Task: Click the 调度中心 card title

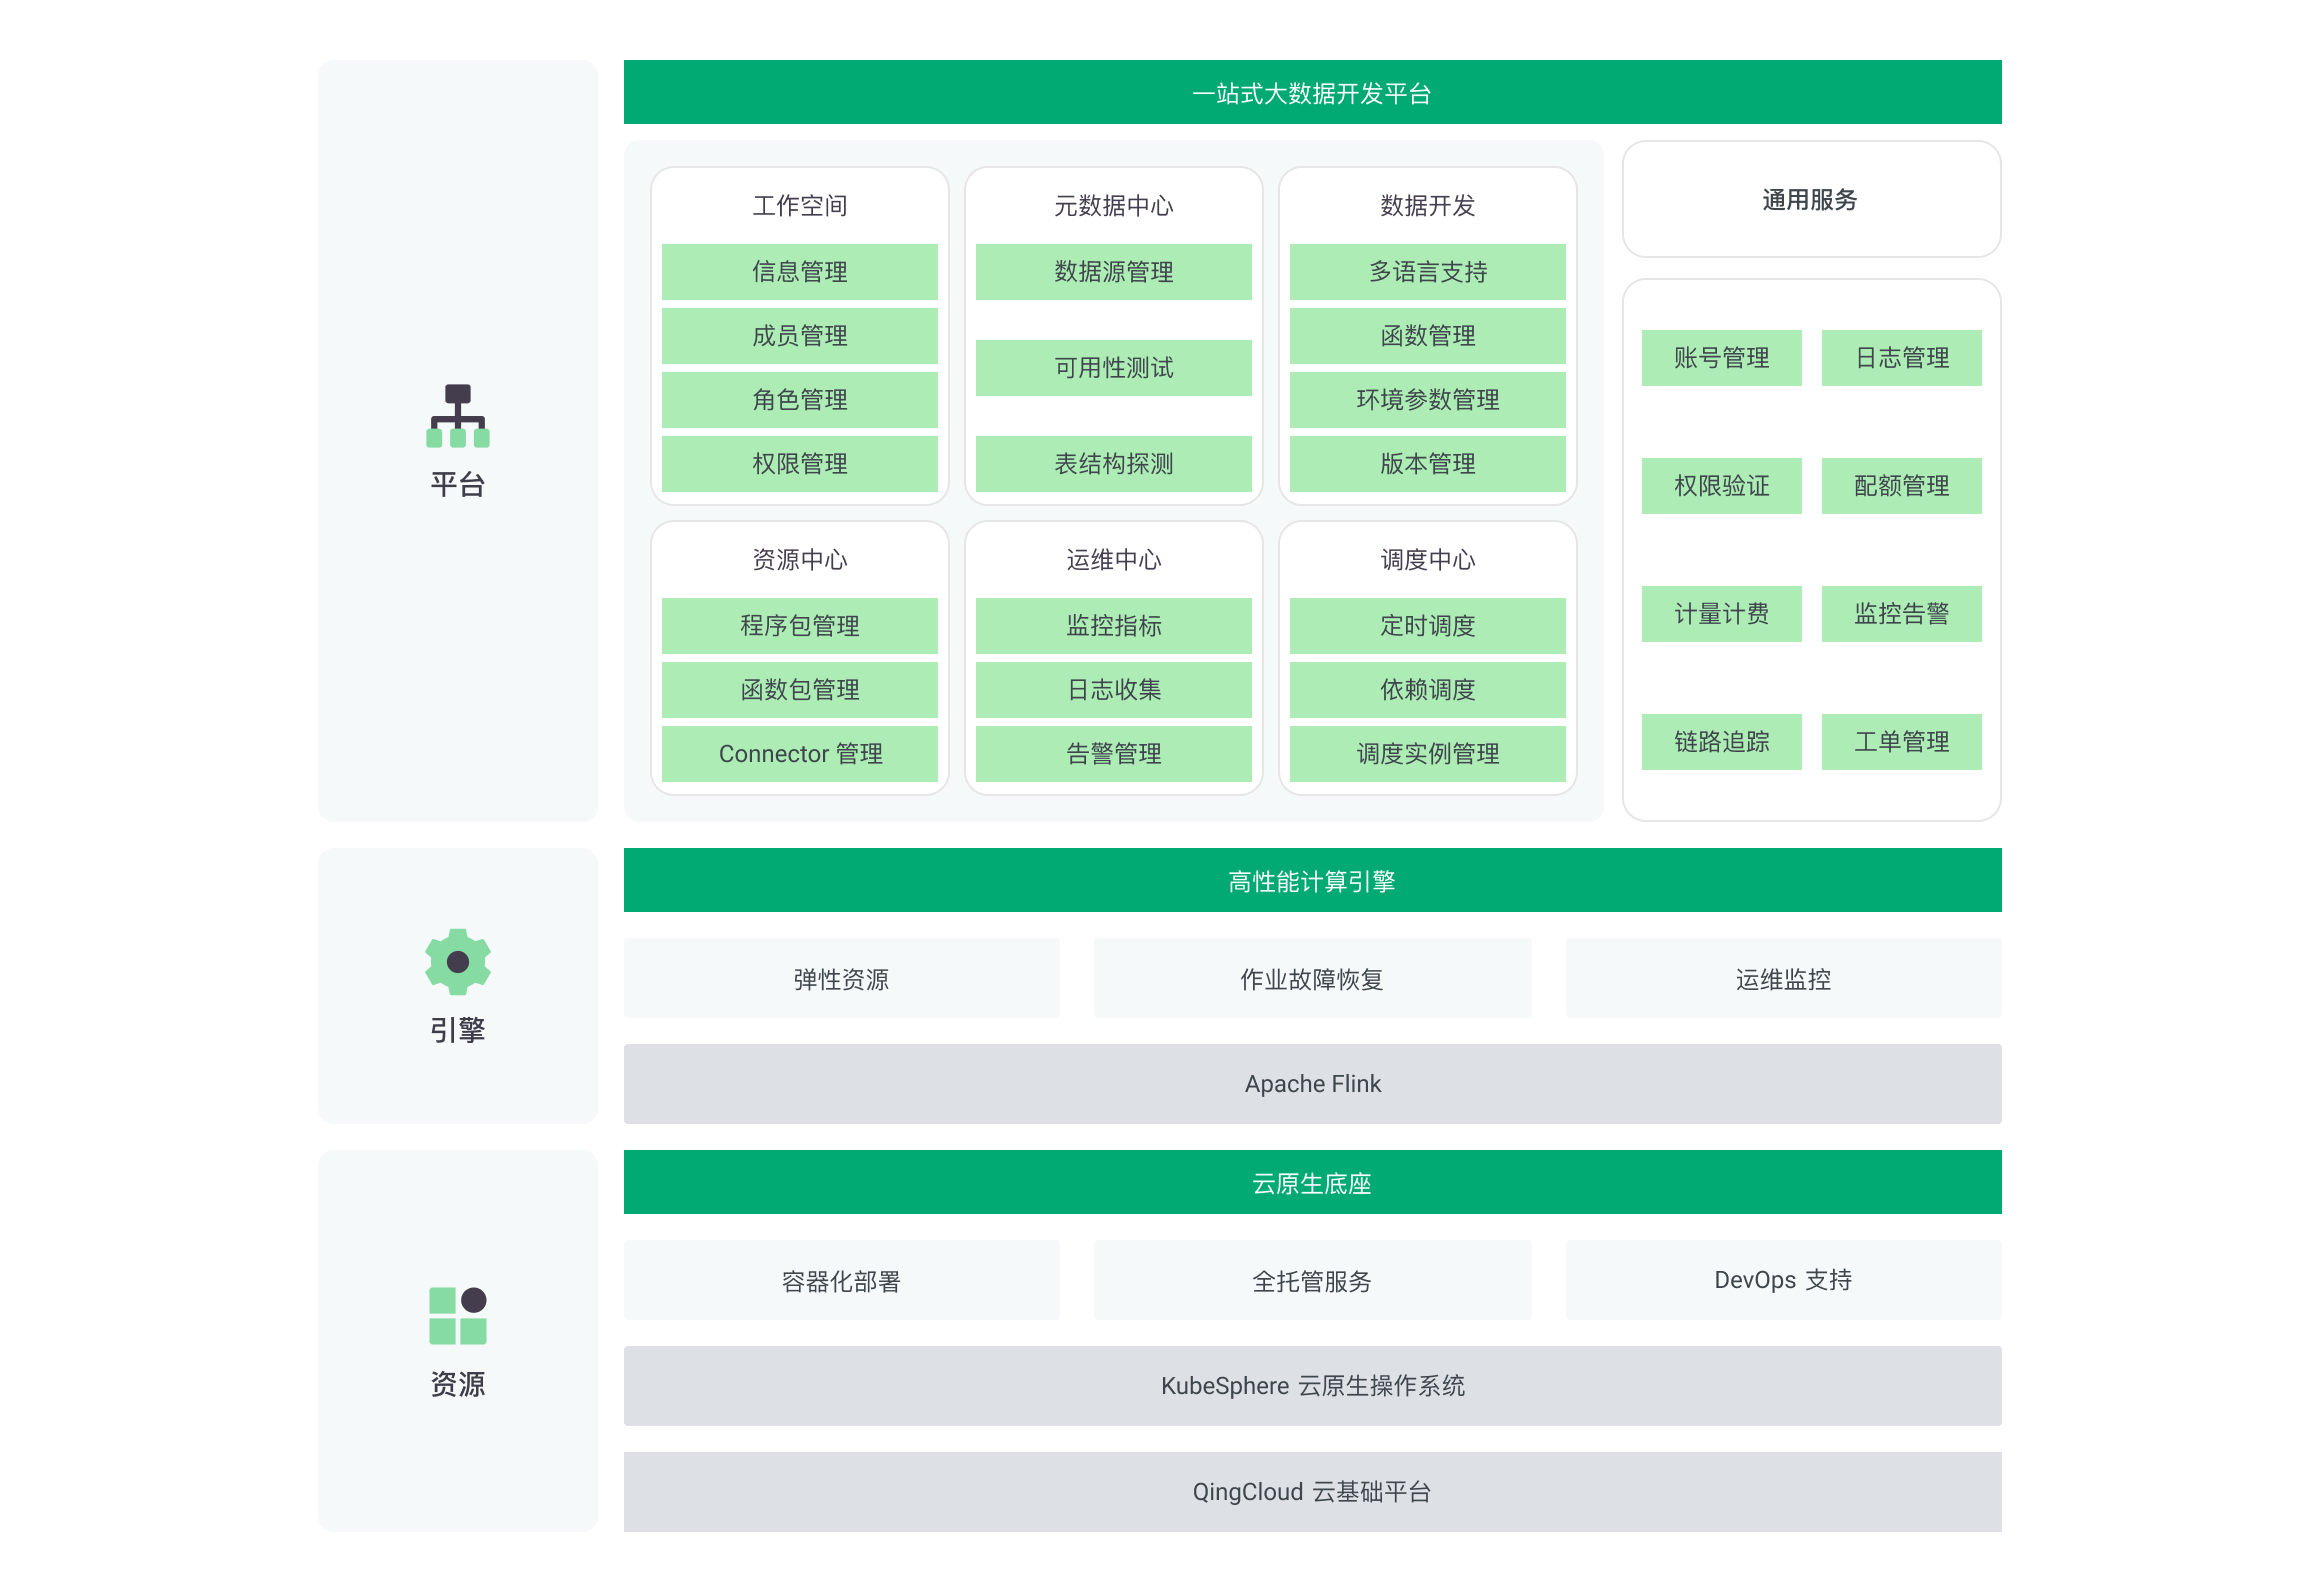Action: tap(1428, 560)
